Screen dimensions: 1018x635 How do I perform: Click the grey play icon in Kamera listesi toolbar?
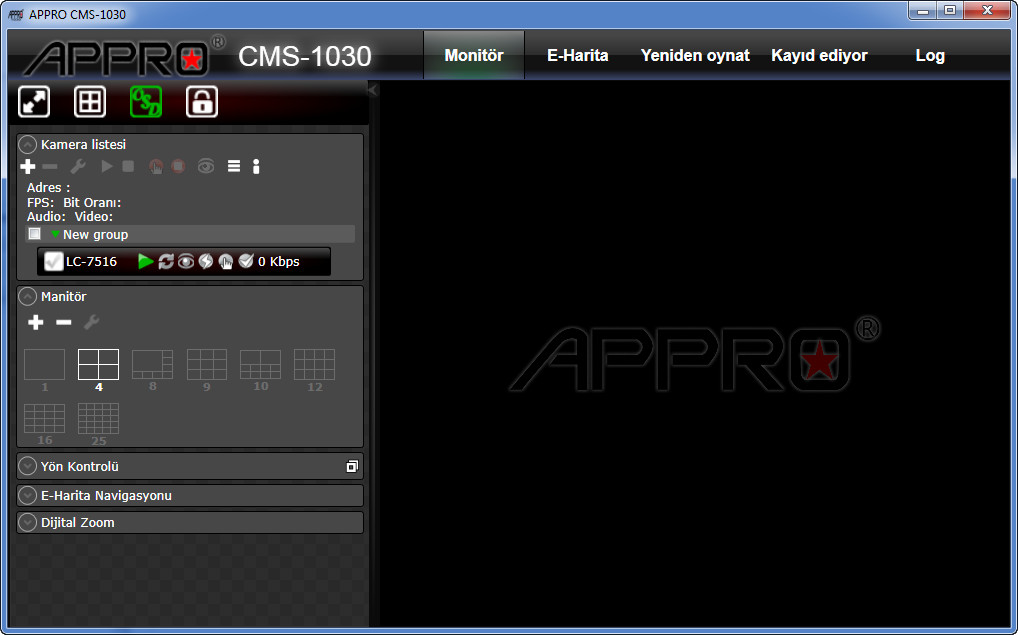tap(106, 167)
